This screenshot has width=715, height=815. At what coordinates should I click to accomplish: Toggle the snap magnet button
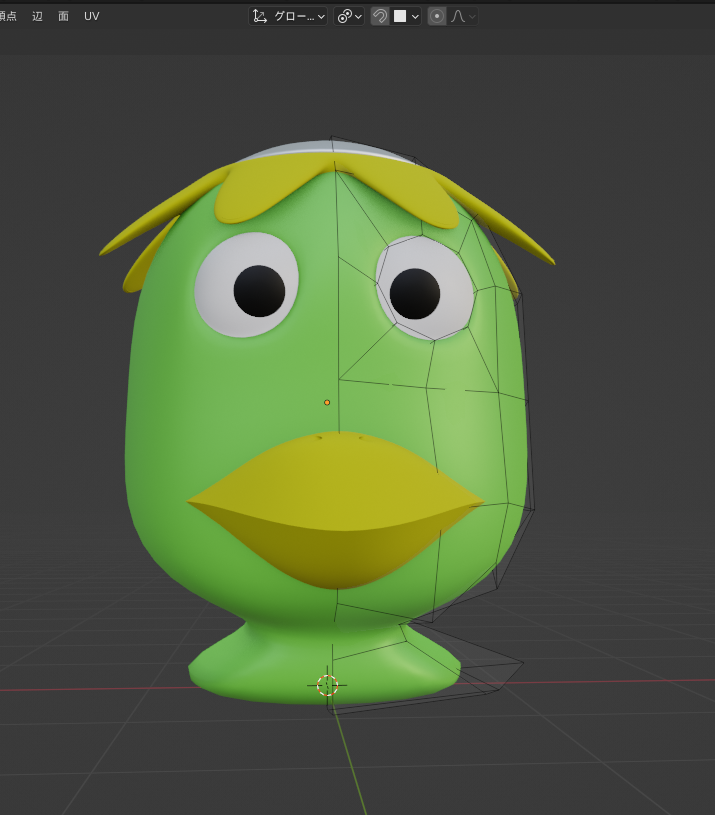[380, 17]
